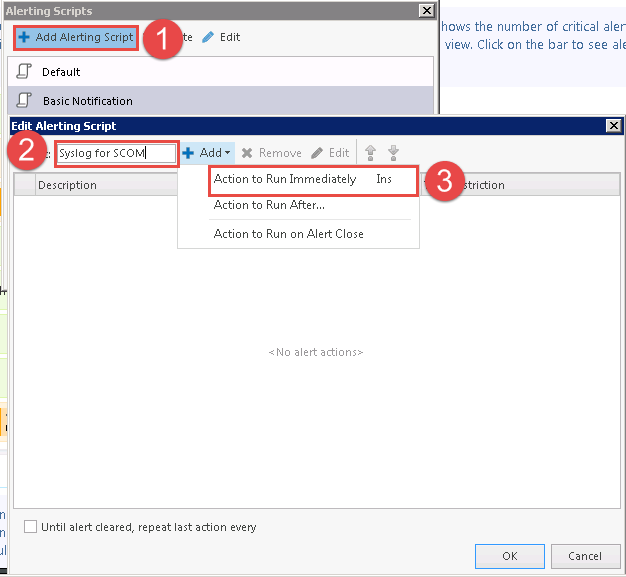Viewport: 626px width, 577px height.
Task: Close the Edit Alerting Script dialog
Action: 613,126
